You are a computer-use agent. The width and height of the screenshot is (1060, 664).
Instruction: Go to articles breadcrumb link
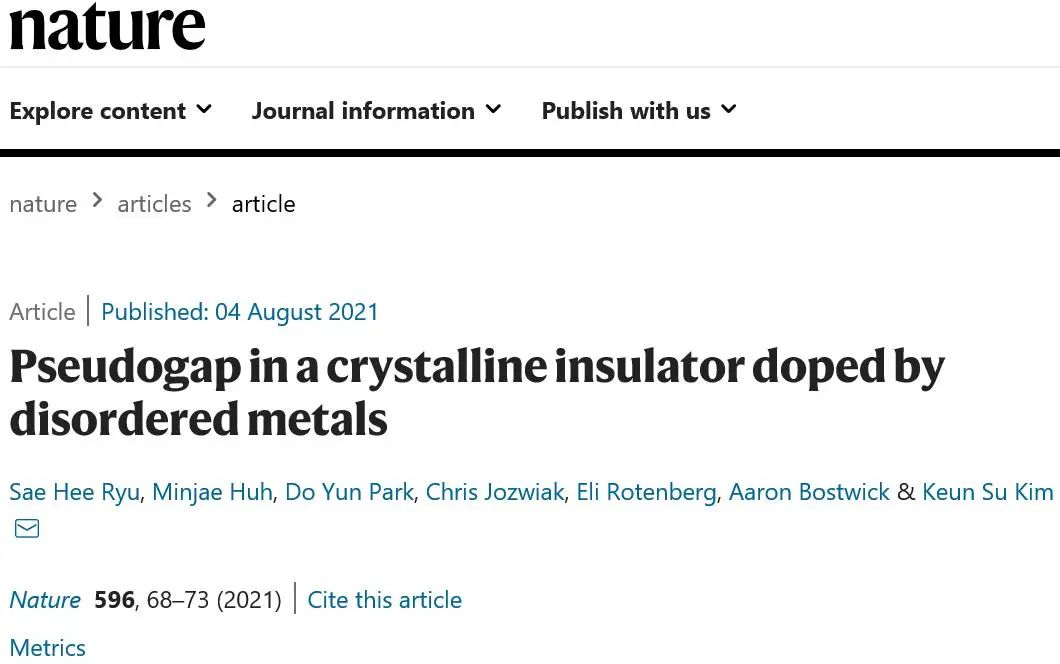154,204
